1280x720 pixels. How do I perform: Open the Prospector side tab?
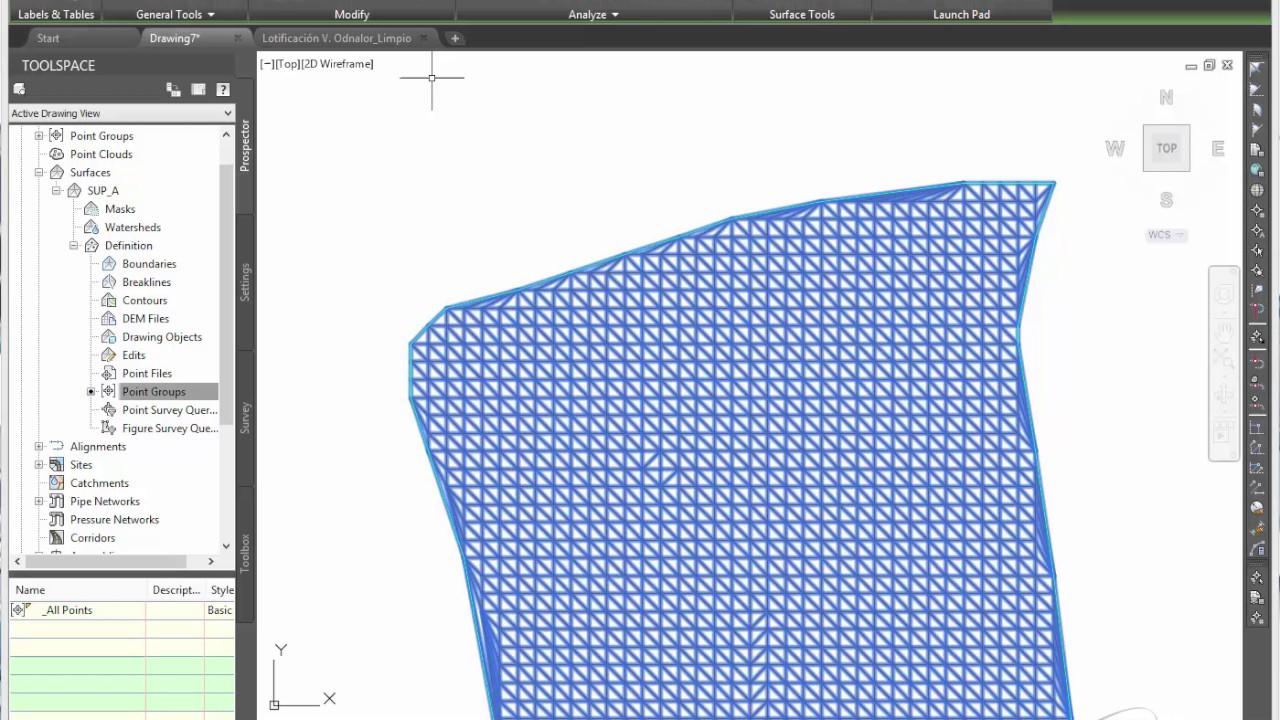(245, 146)
